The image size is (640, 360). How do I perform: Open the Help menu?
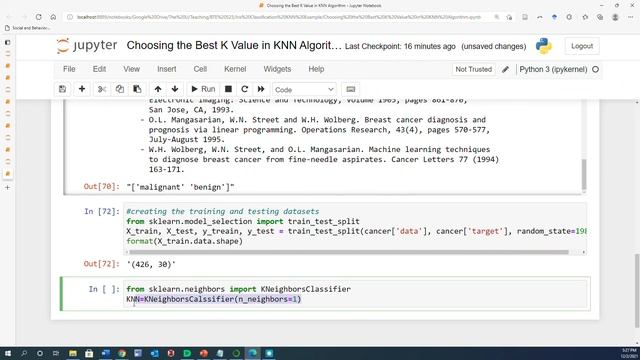[x=316, y=69]
